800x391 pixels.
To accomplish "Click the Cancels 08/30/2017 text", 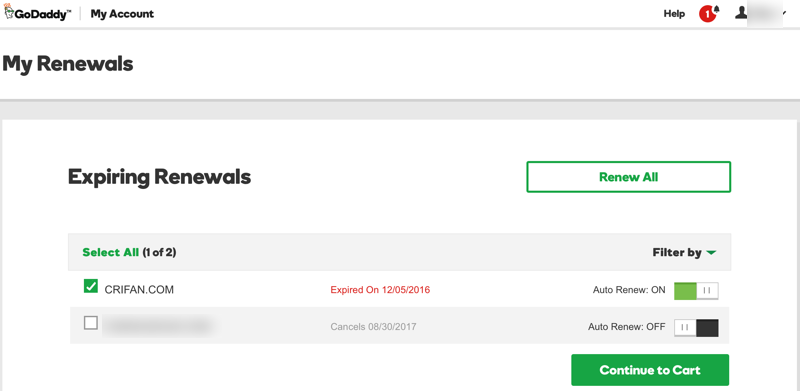I will click(373, 327).
